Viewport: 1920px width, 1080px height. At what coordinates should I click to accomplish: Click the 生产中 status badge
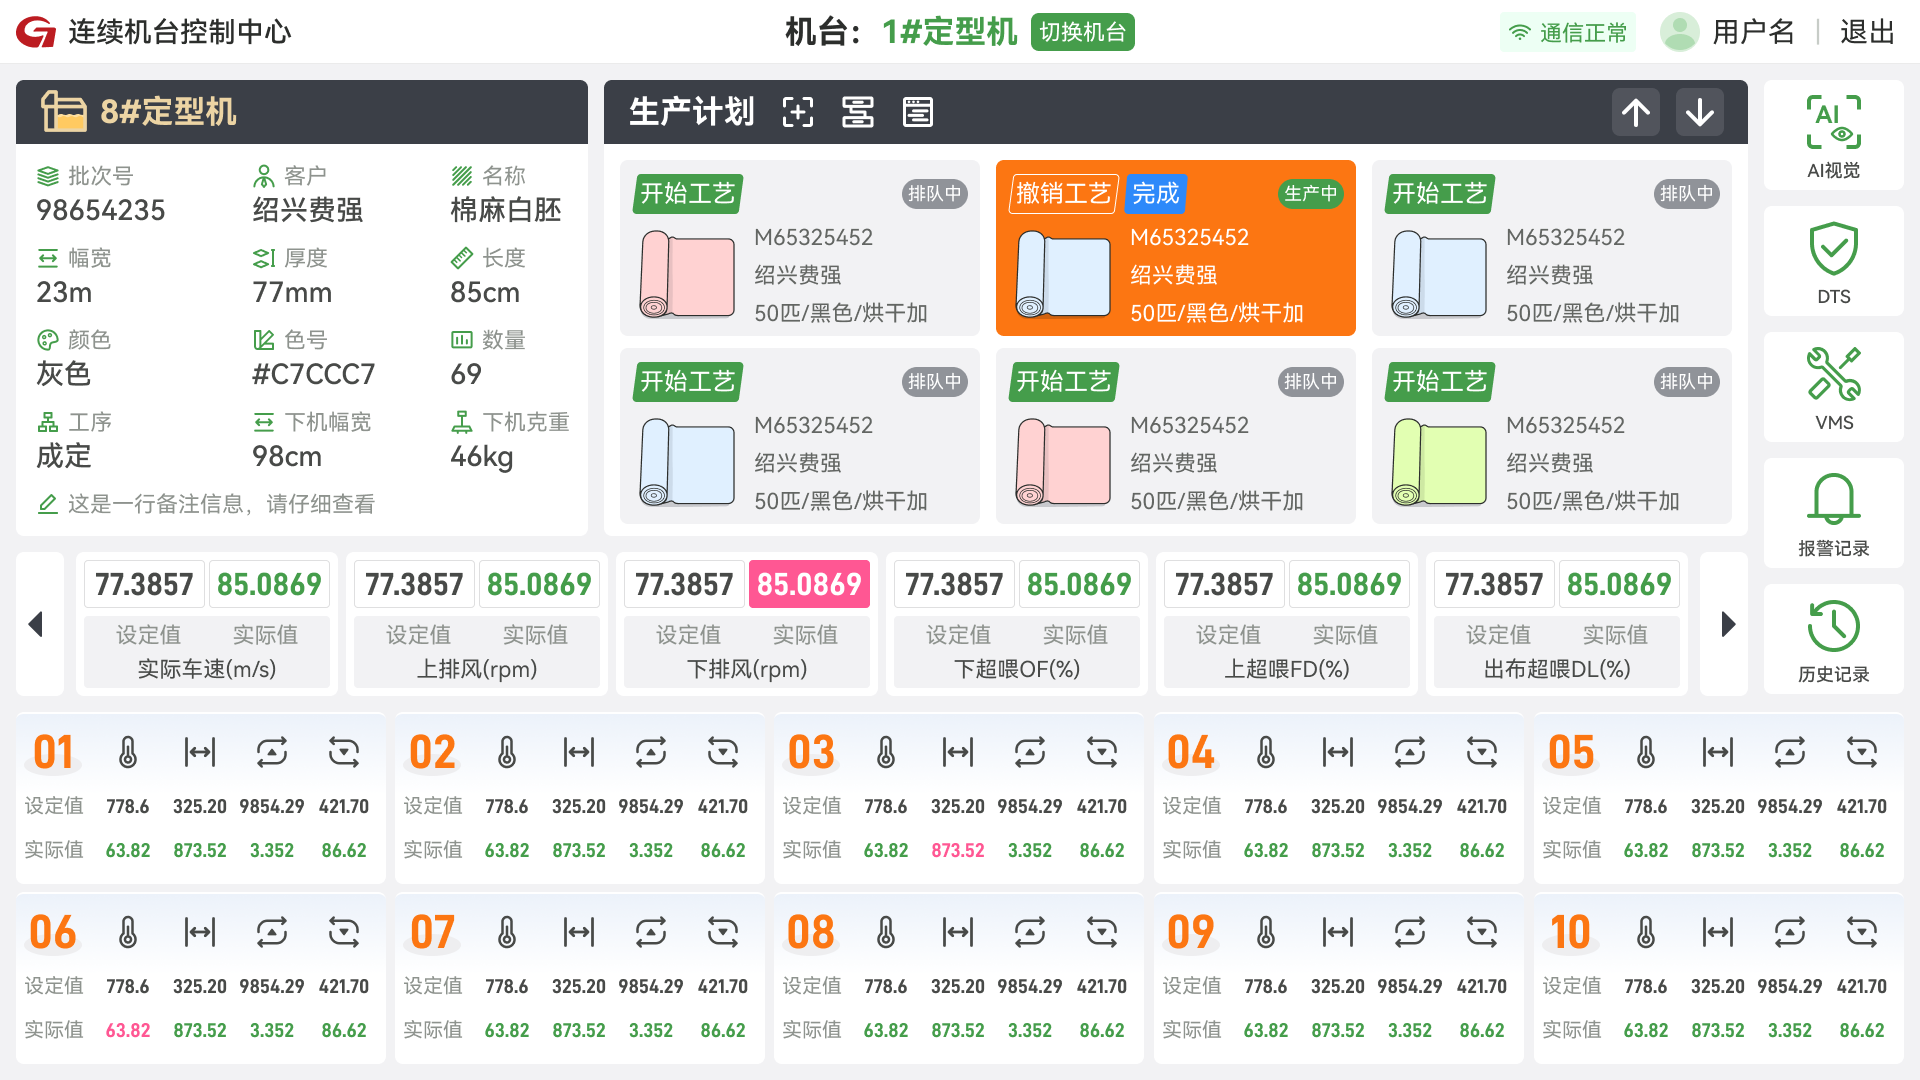tap(1310, 193)
